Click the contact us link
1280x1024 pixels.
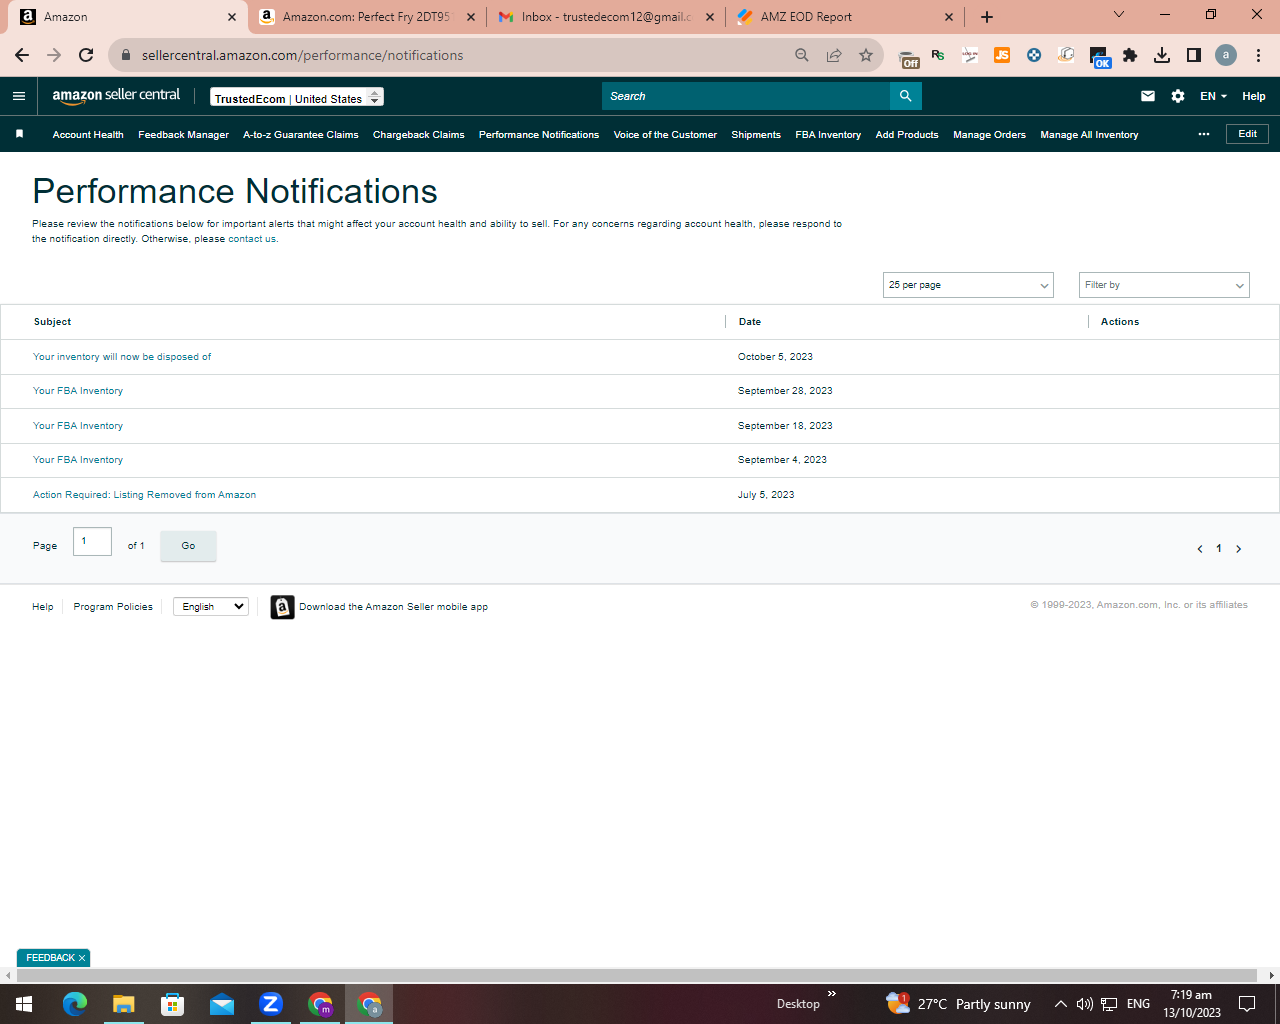point(252,239)
